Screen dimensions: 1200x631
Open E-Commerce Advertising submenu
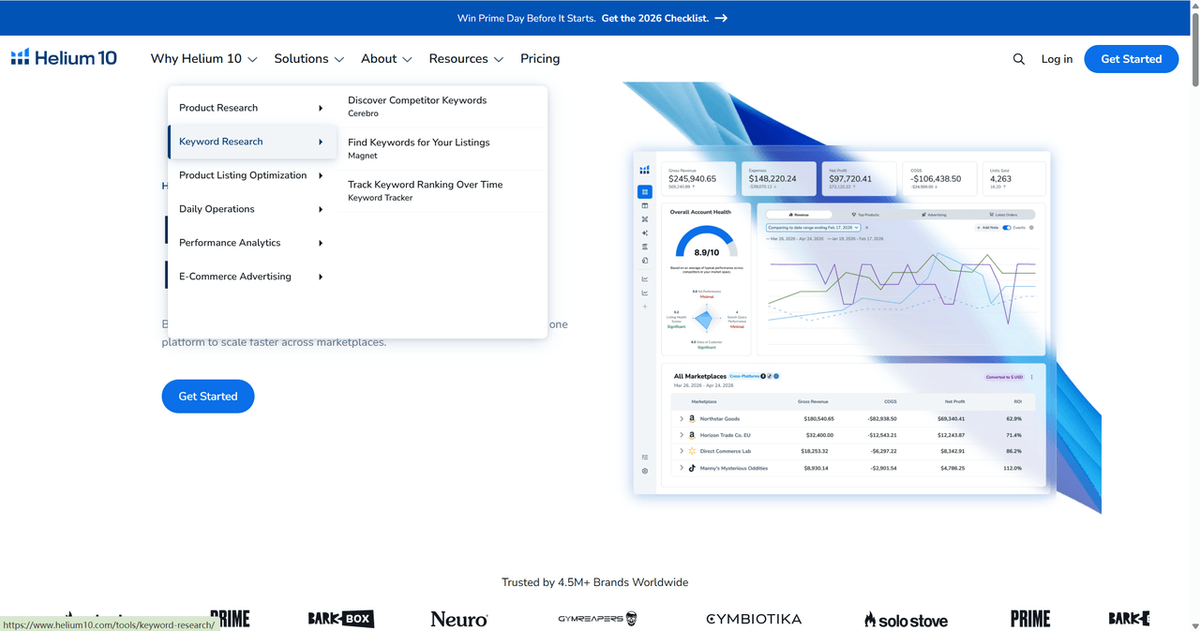[x=252, y=277]
